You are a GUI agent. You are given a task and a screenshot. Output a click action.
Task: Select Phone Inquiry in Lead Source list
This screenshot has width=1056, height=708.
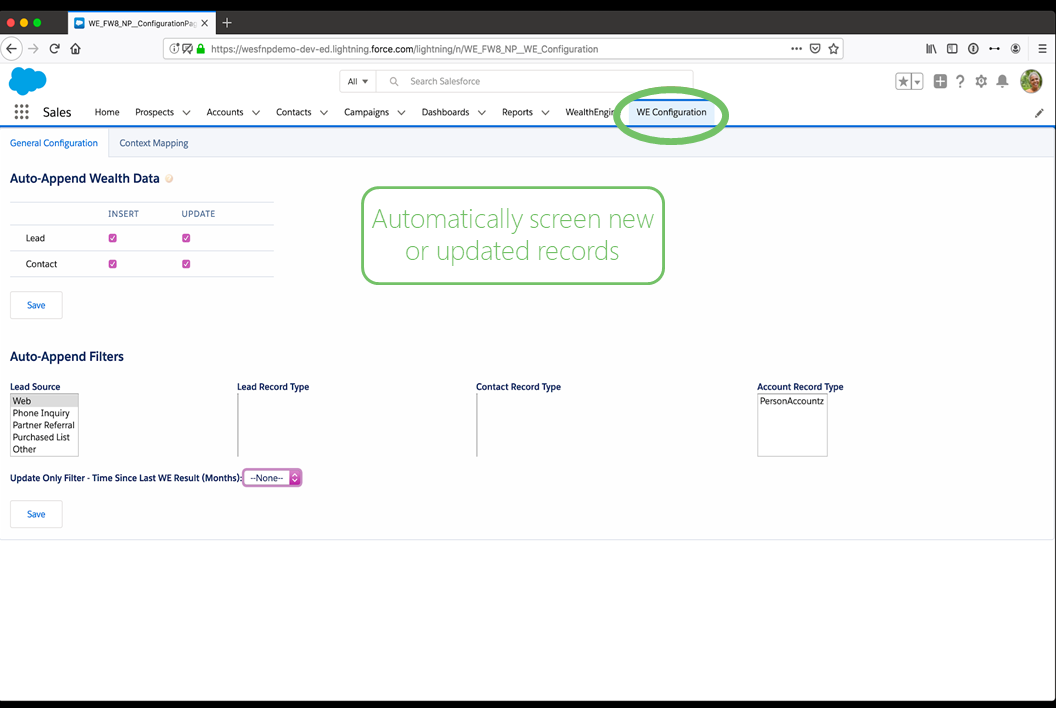(x=43, y=413)
